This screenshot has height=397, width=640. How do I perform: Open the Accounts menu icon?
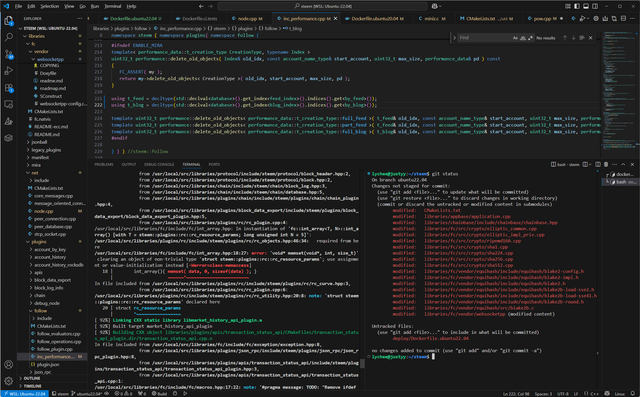[x=9, y=364]
